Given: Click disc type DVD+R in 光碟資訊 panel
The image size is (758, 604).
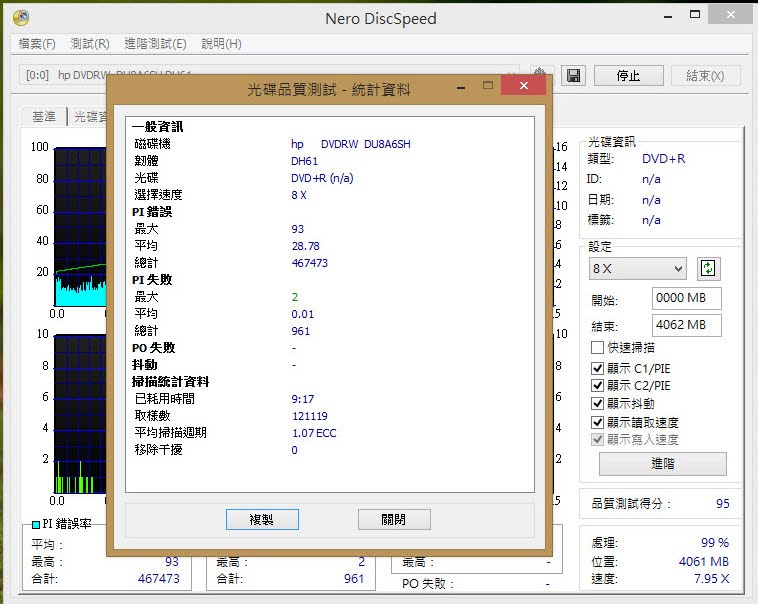Looking at the screenshot, I should [664, 159].
